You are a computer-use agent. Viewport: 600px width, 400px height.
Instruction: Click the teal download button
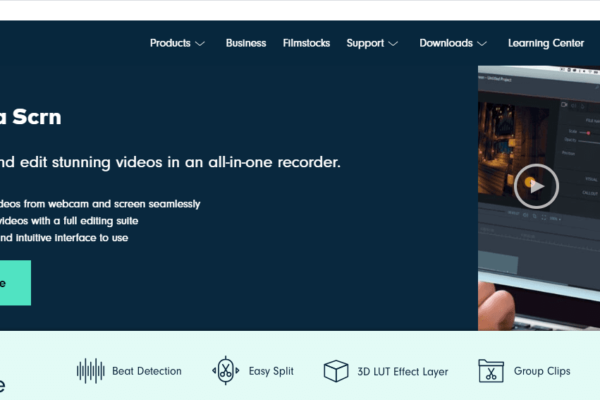[15, 283]
